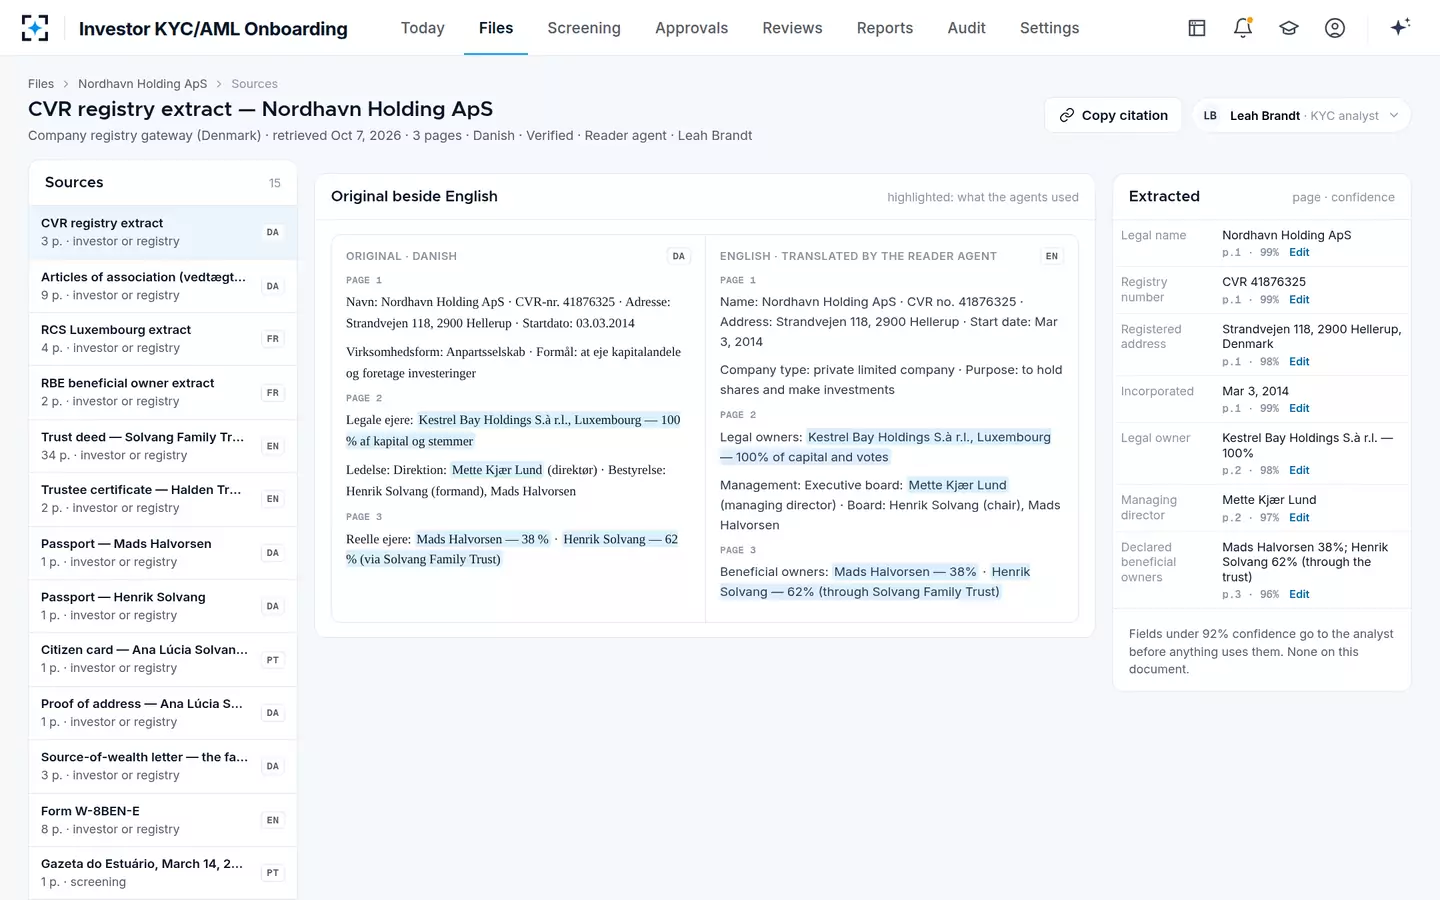Open the sparkle AI assistant icon
Image resolution: width=1440 pixels, height=900 pixels.
coord(1400,27)
